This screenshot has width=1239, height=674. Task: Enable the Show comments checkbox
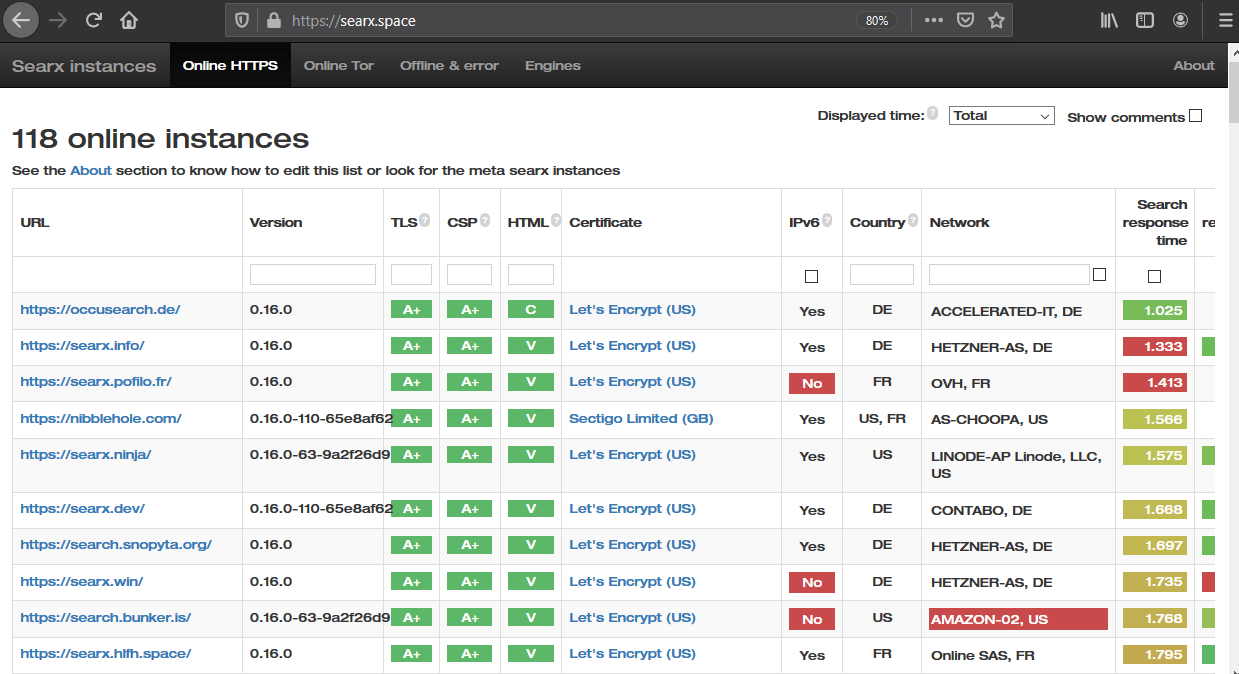[x=1195, y=116]
